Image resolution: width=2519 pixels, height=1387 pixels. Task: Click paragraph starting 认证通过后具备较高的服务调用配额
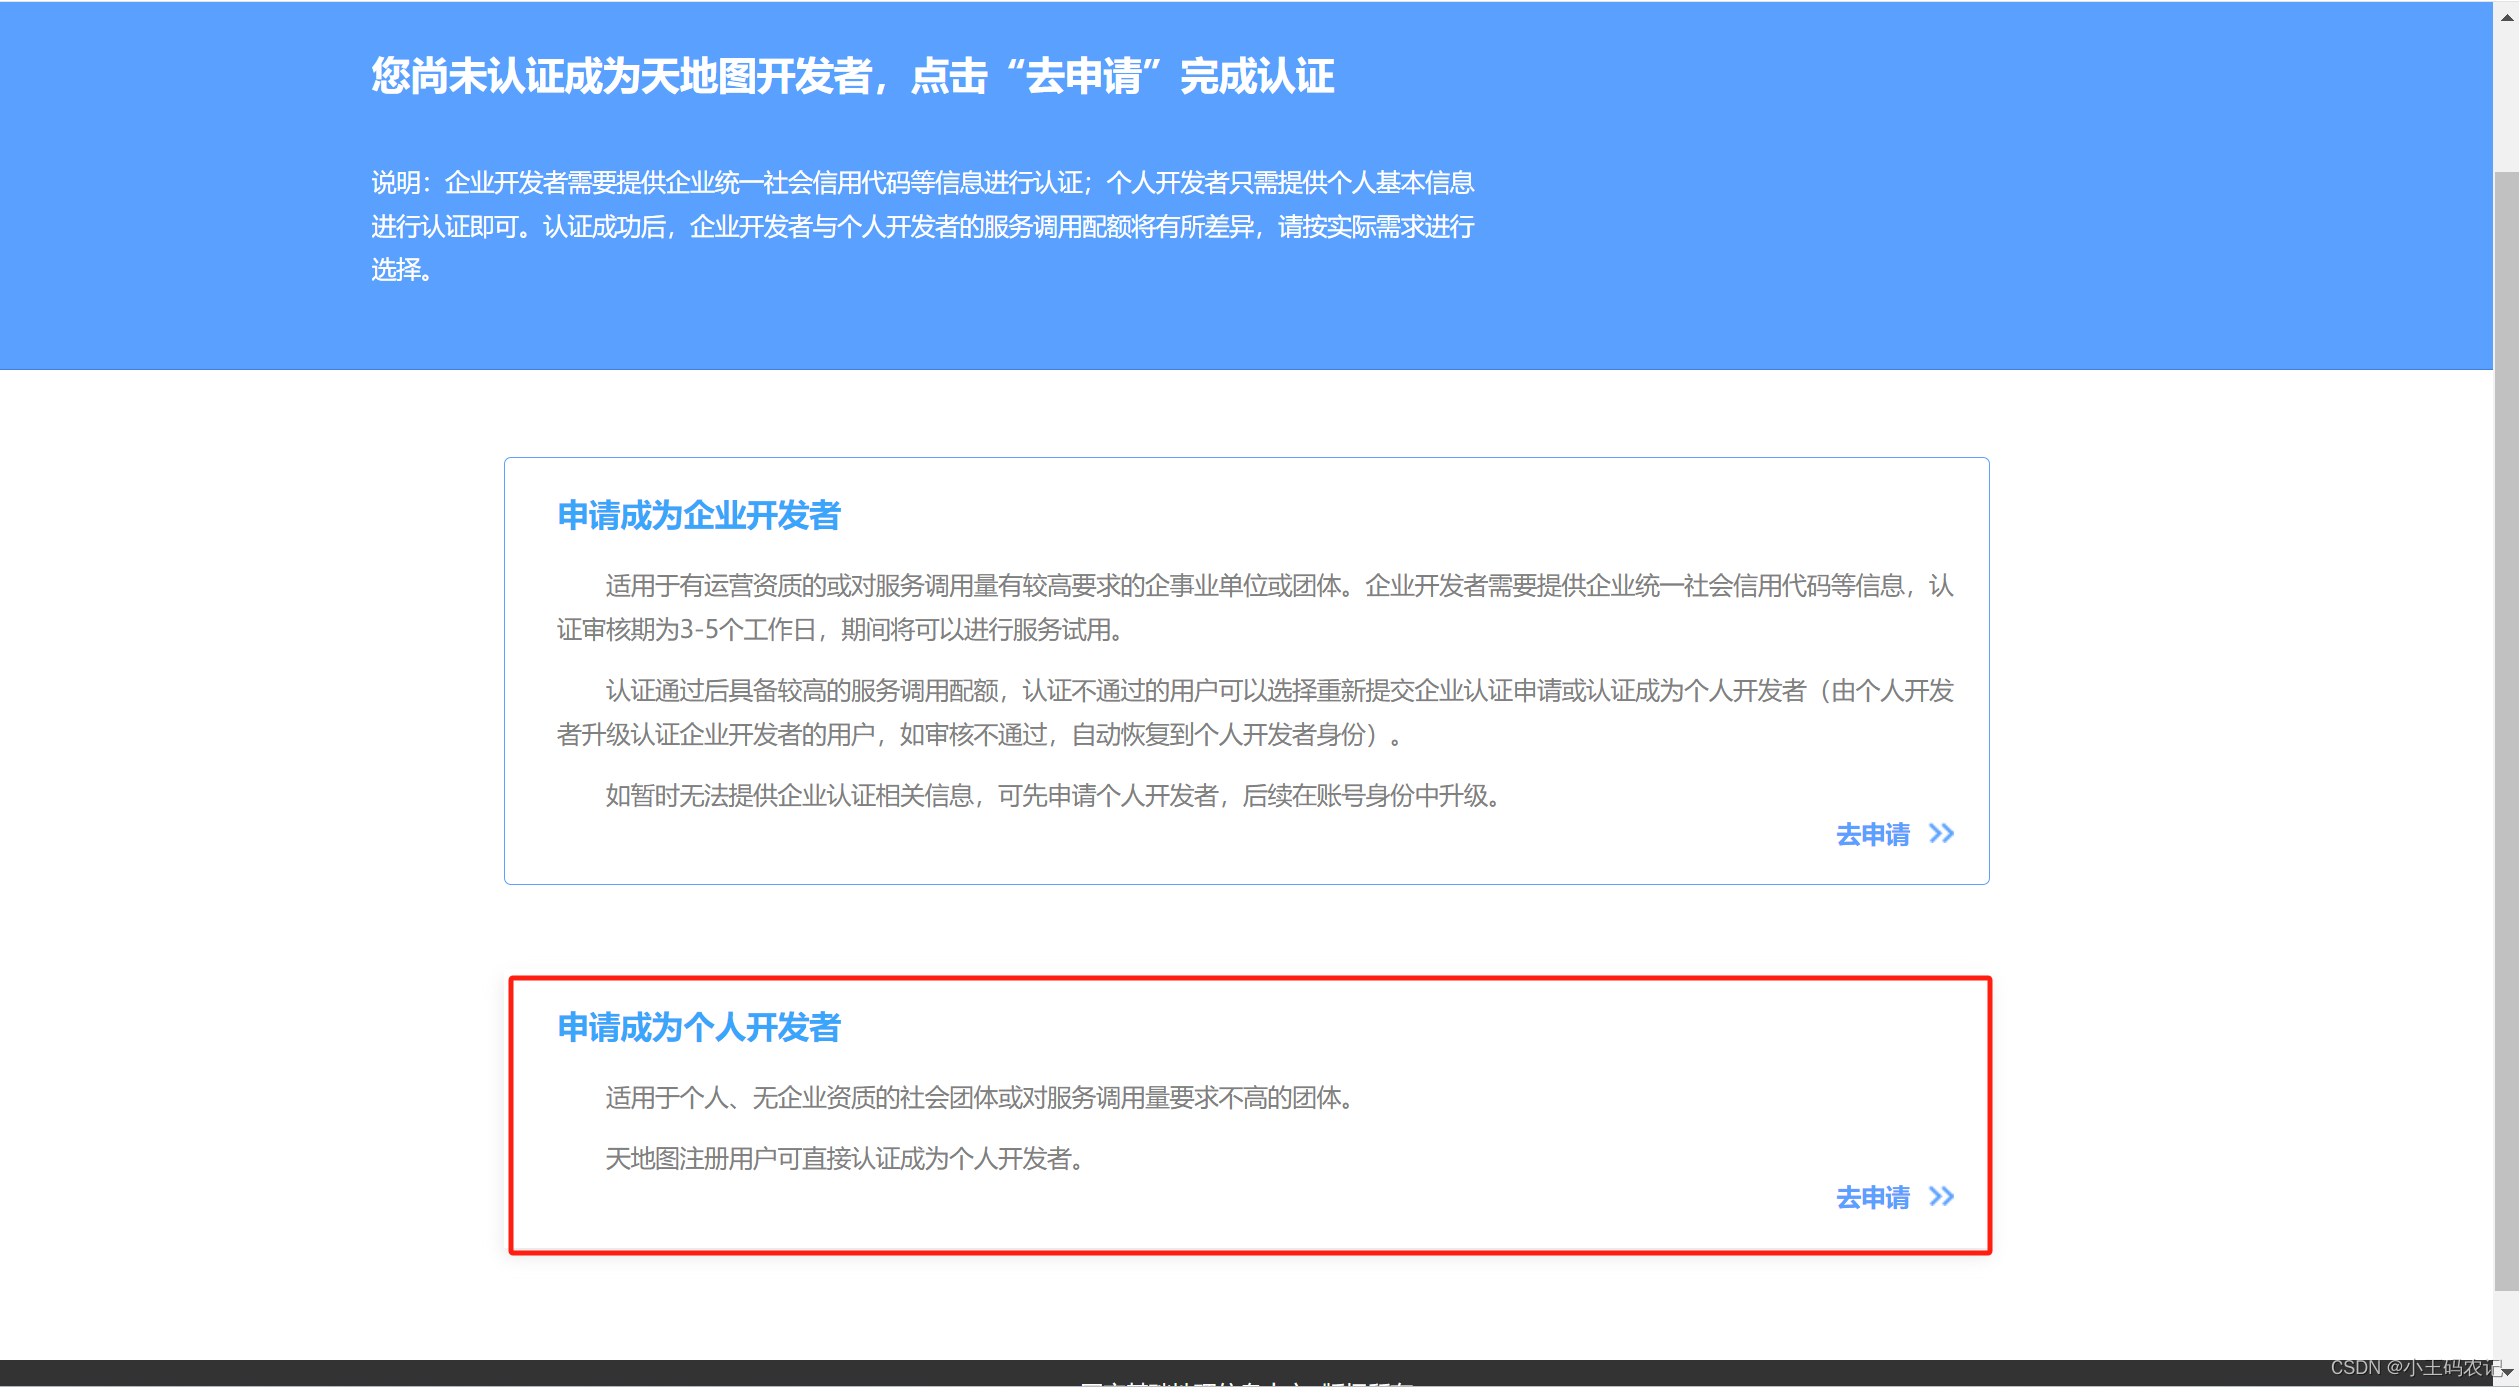coord(1255,713)
